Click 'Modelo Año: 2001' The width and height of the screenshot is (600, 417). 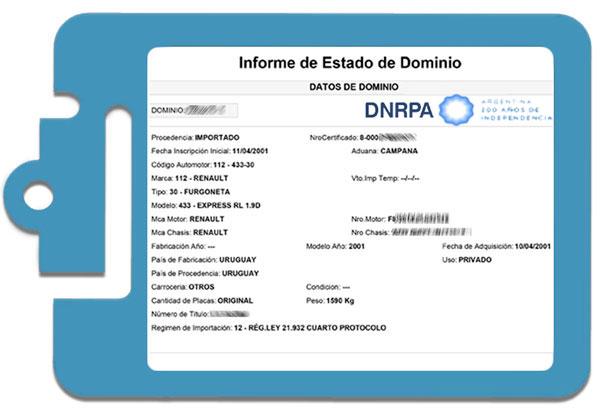pos(335,246)
